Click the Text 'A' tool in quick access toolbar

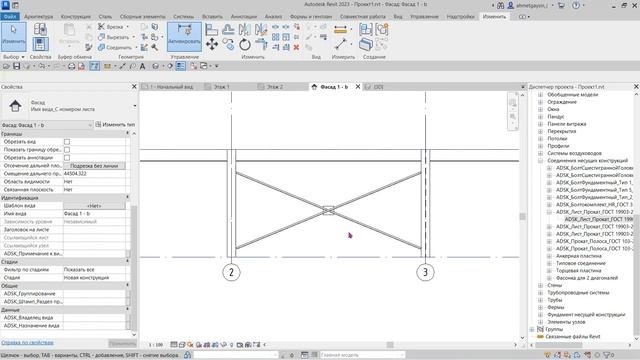tap(142, 66)
